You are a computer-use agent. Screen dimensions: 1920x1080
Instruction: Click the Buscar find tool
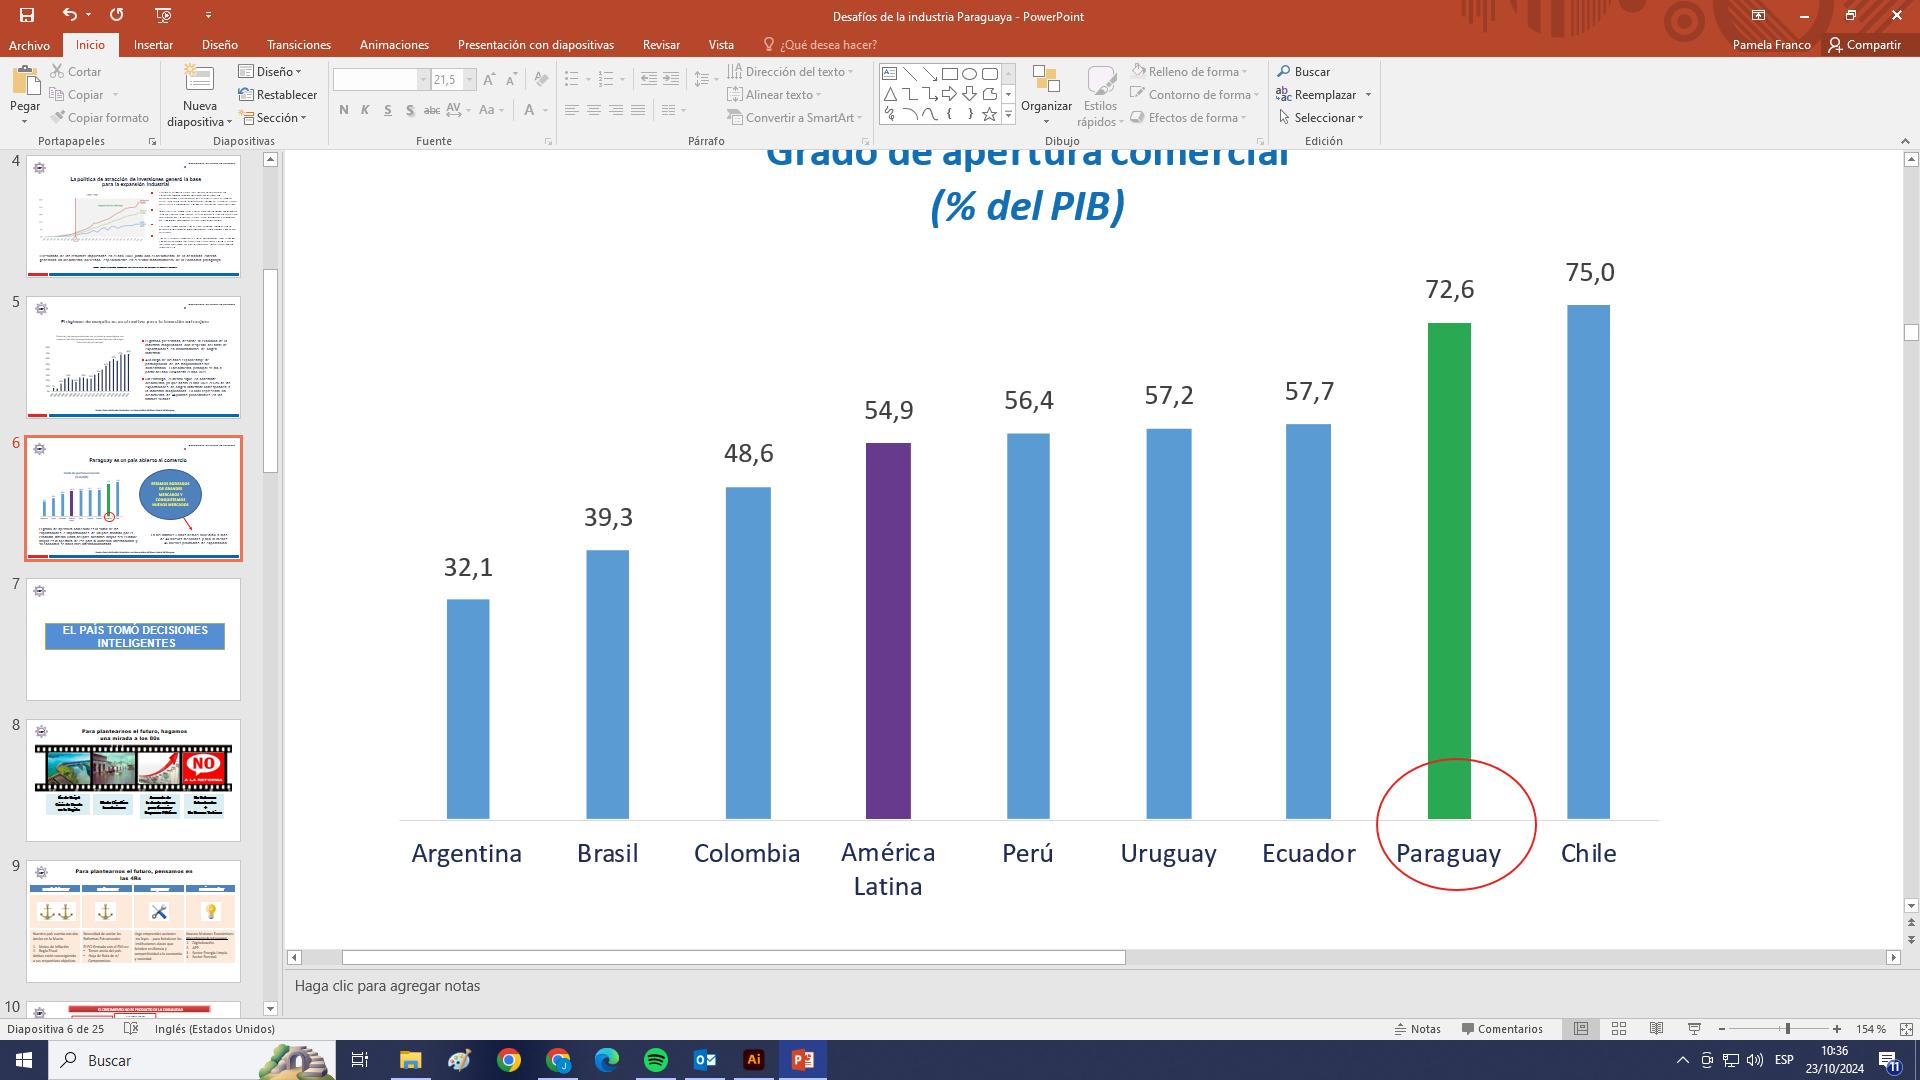click(x=1303, y=72)
